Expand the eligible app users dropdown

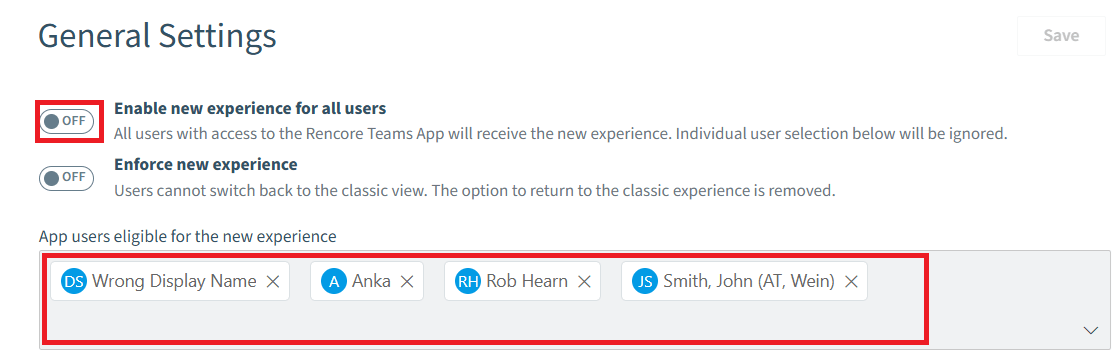coord(1091,330)
